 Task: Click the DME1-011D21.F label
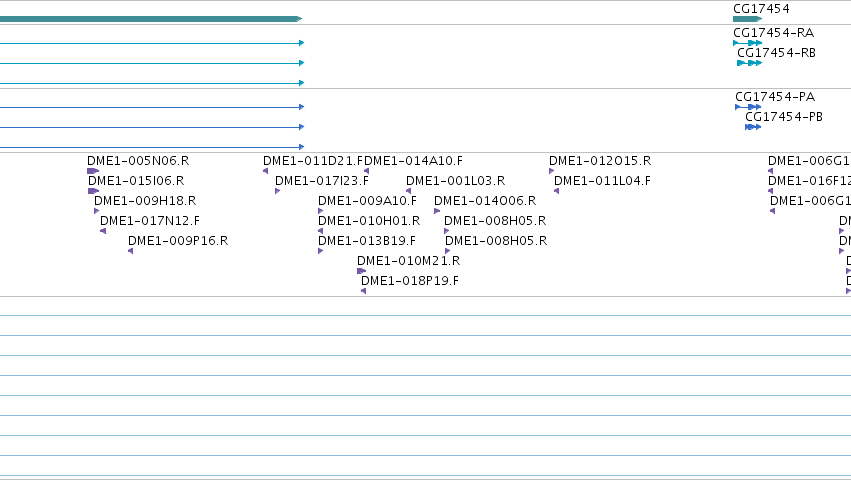coord(313,161)
